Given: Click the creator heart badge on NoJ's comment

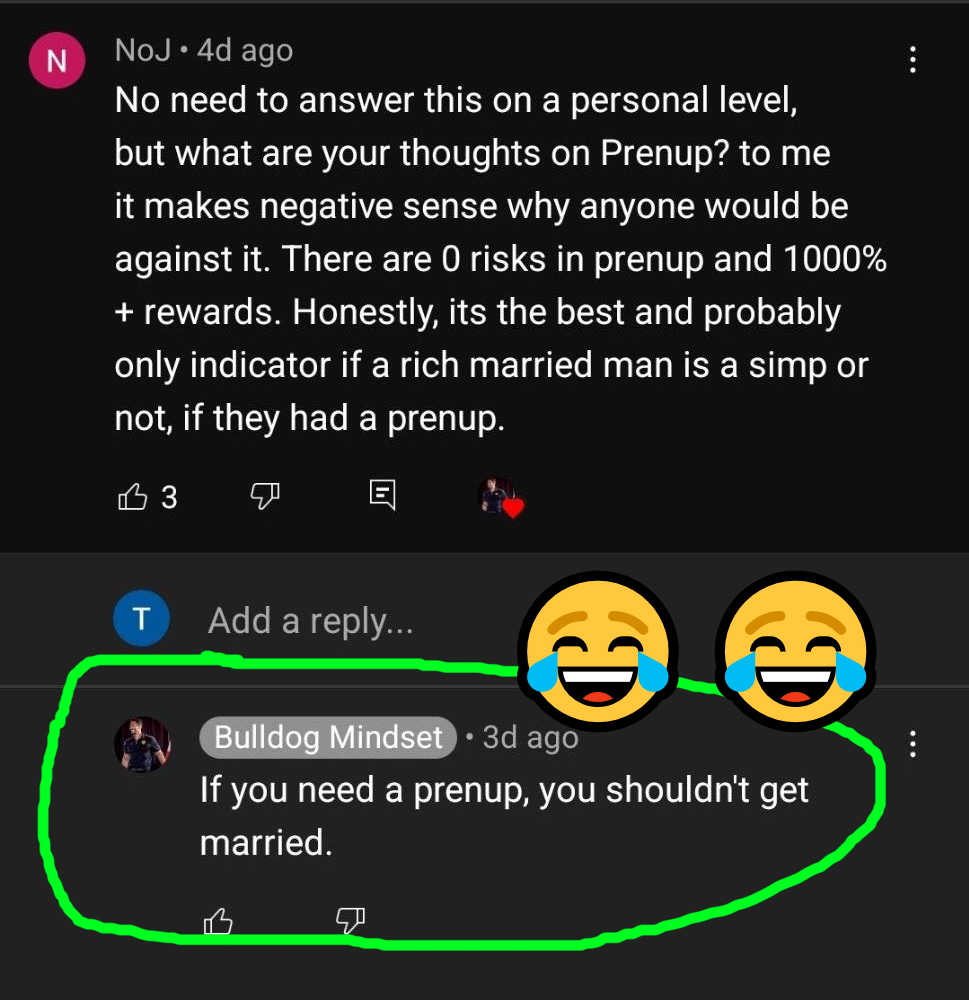Looking at the screenshot, I should pyautogui.click(x=500, y=497).
